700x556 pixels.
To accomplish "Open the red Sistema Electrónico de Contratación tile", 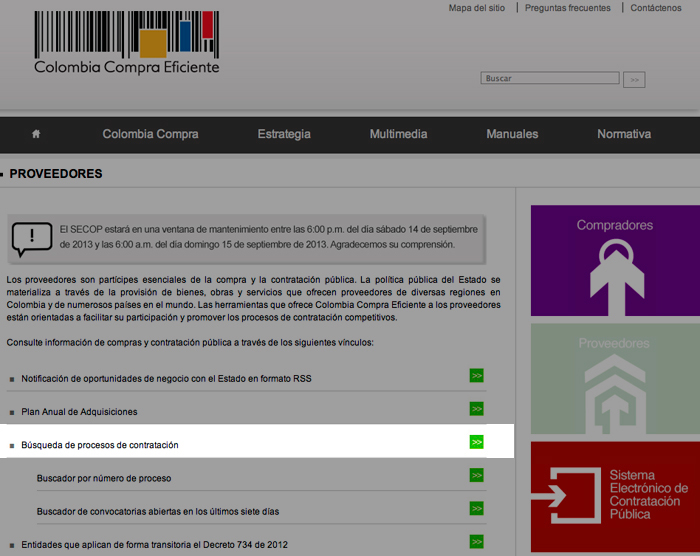I will (614, 495).
